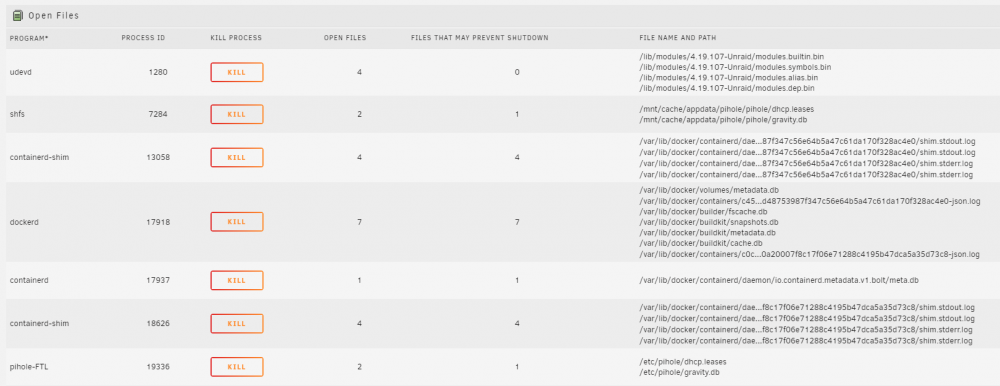Select the containerd meta.db path
The image size is (1000, 386).
[x=779, y=280]
